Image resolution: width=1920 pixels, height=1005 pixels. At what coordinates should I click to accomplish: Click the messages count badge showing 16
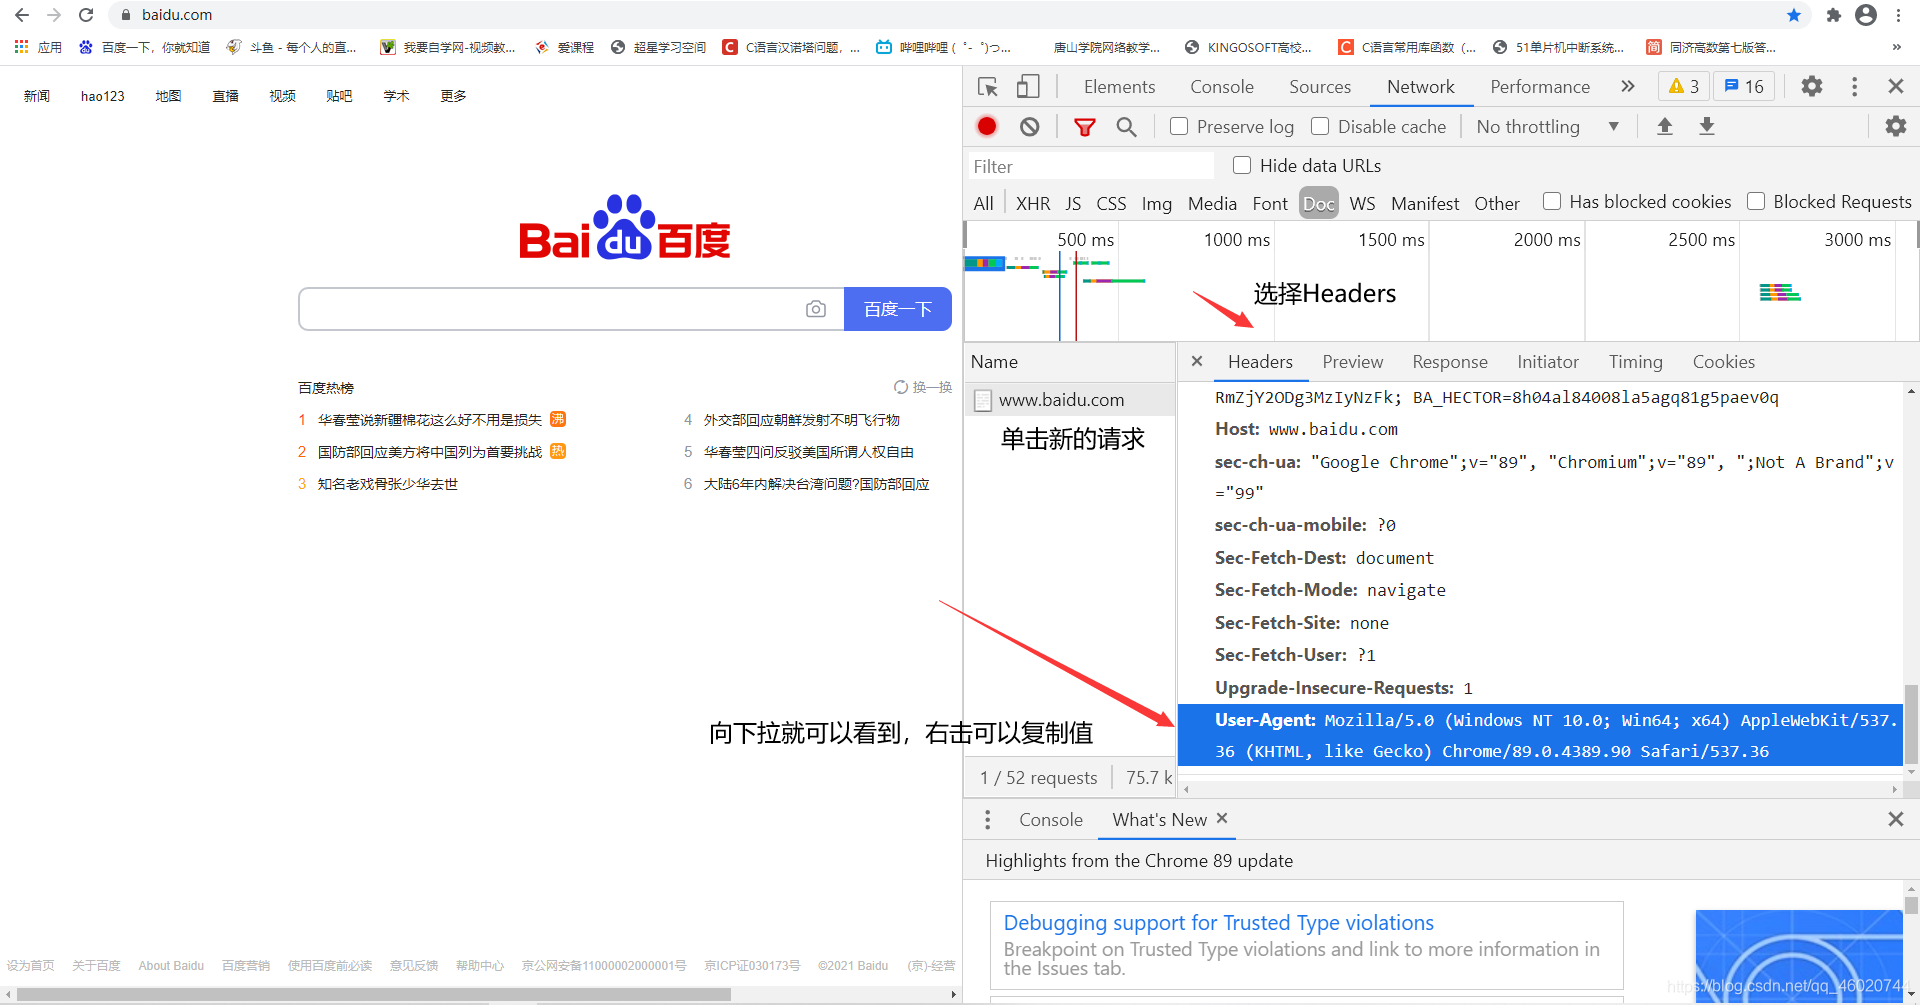click(x=1744, y=86)
